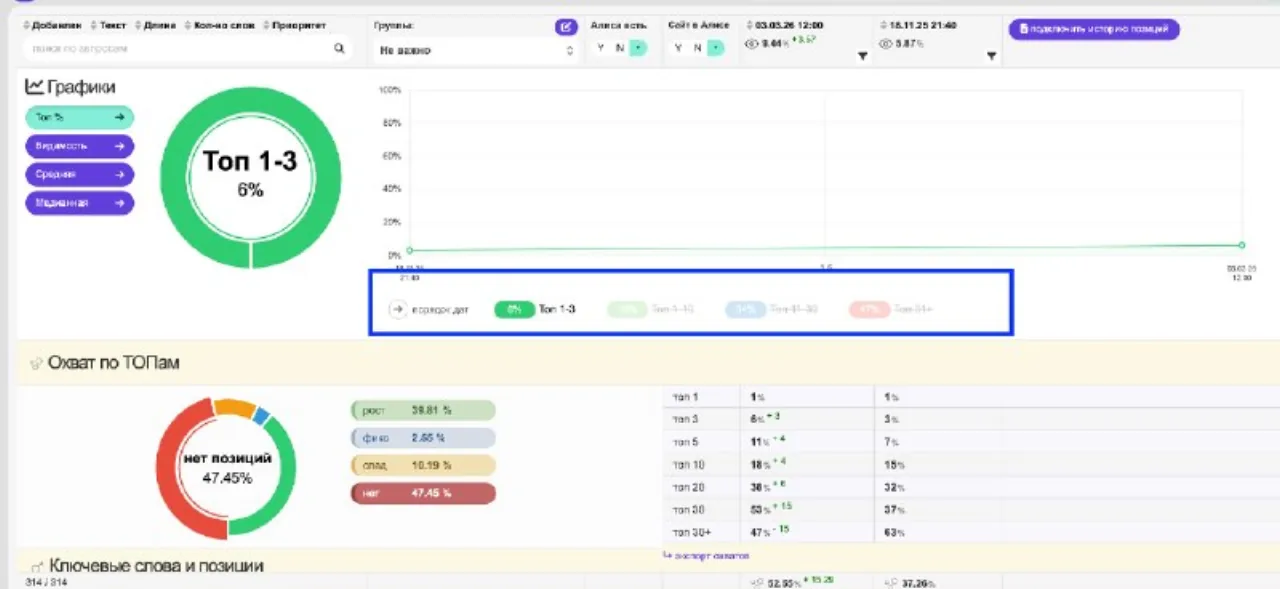
Task: Sort by the Добавлен column
Action: (x=52, y=26)
